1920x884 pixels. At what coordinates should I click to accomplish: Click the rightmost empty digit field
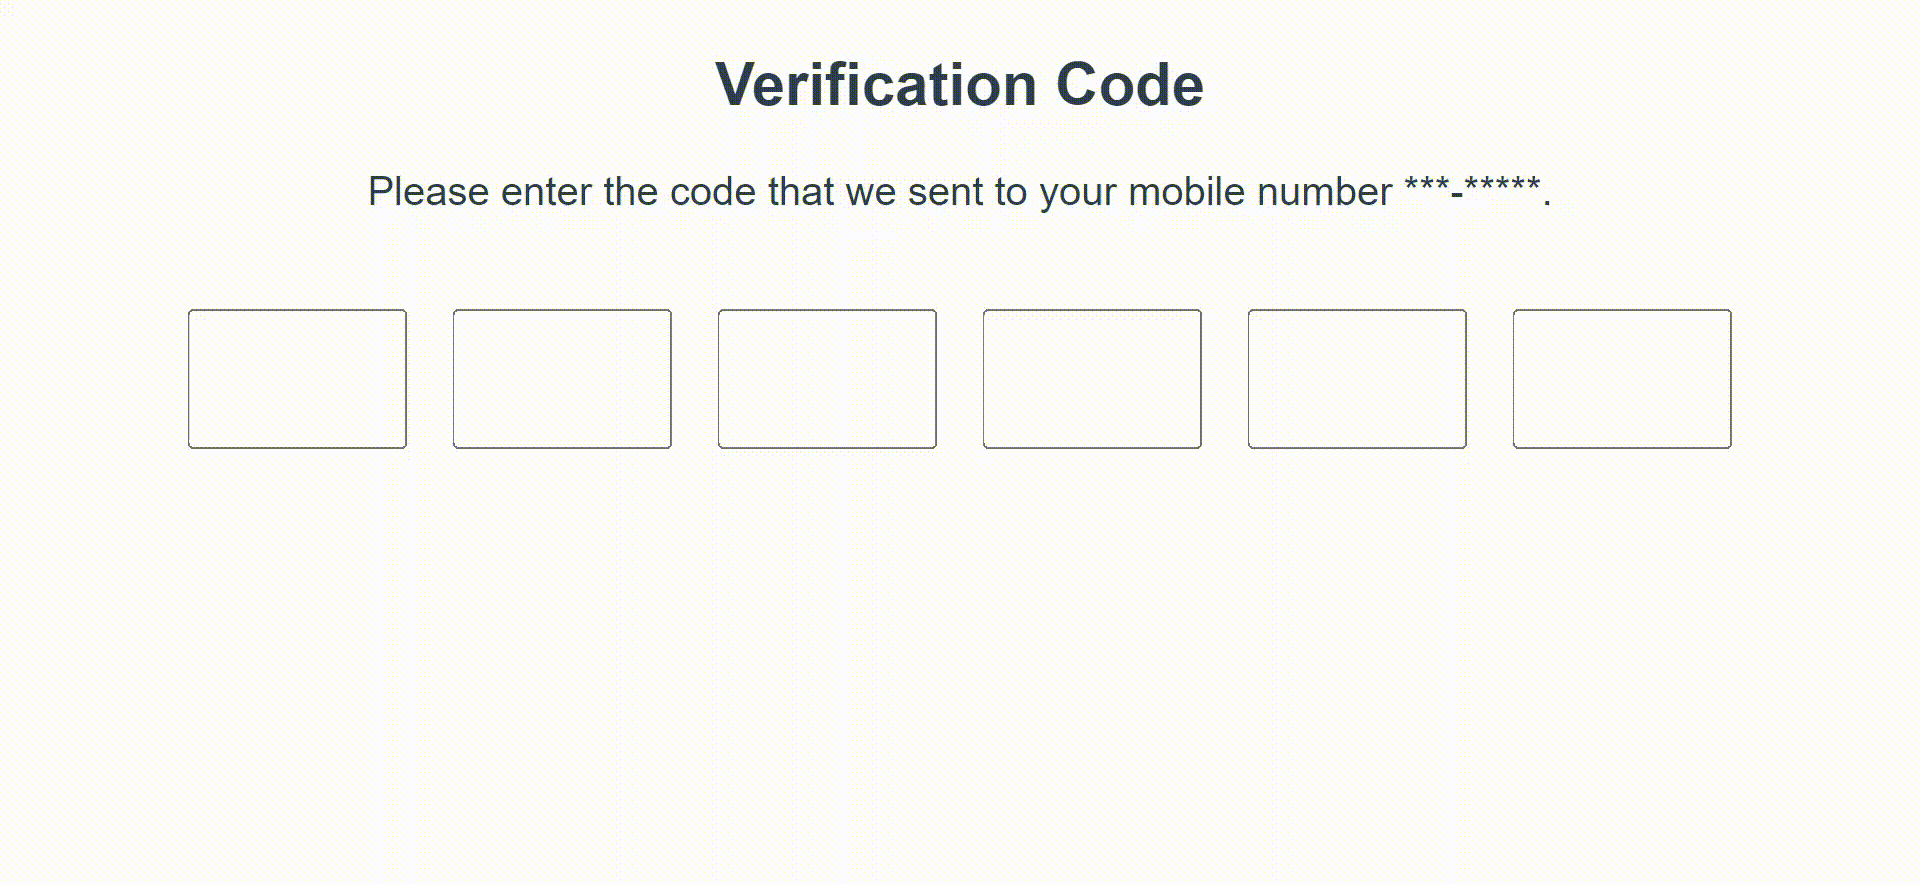point(1621,379)
